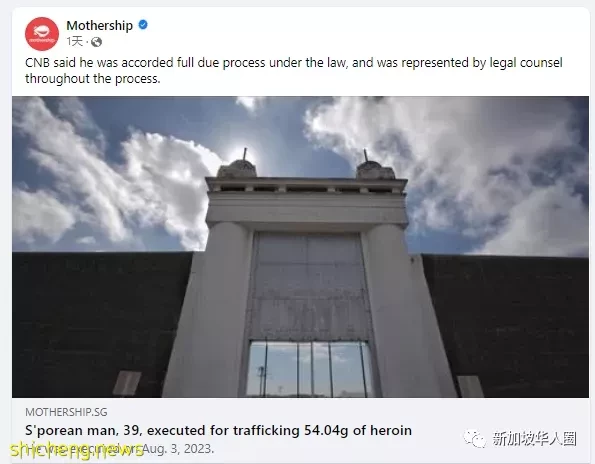Click the '1天' post timestamp
Viewport: 595px width, 464px height.
74,41
